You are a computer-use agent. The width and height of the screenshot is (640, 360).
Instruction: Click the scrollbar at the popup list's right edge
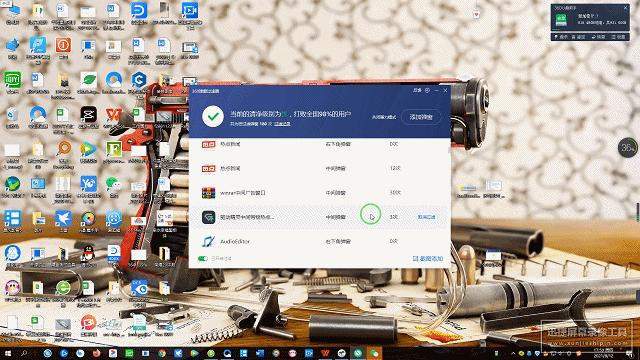[449, 150]
